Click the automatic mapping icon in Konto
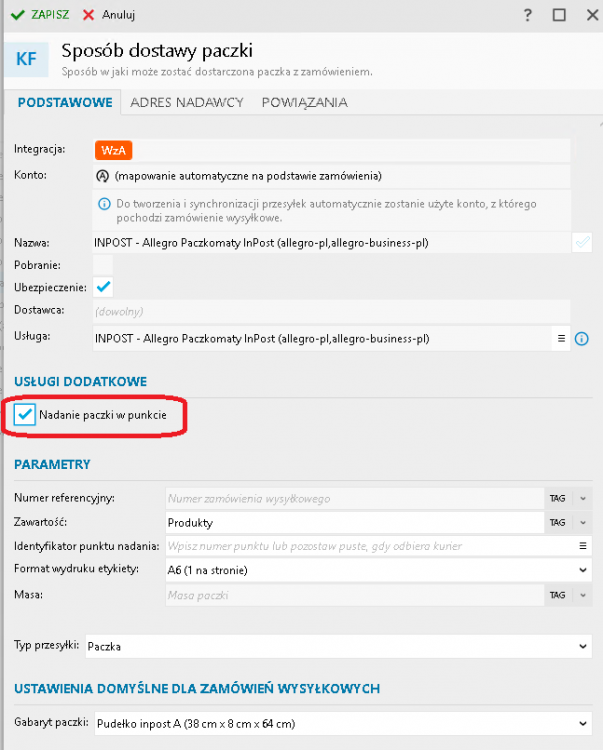This screenshot has height=750, width=603. pyautogui.click(x=102, y=176)
